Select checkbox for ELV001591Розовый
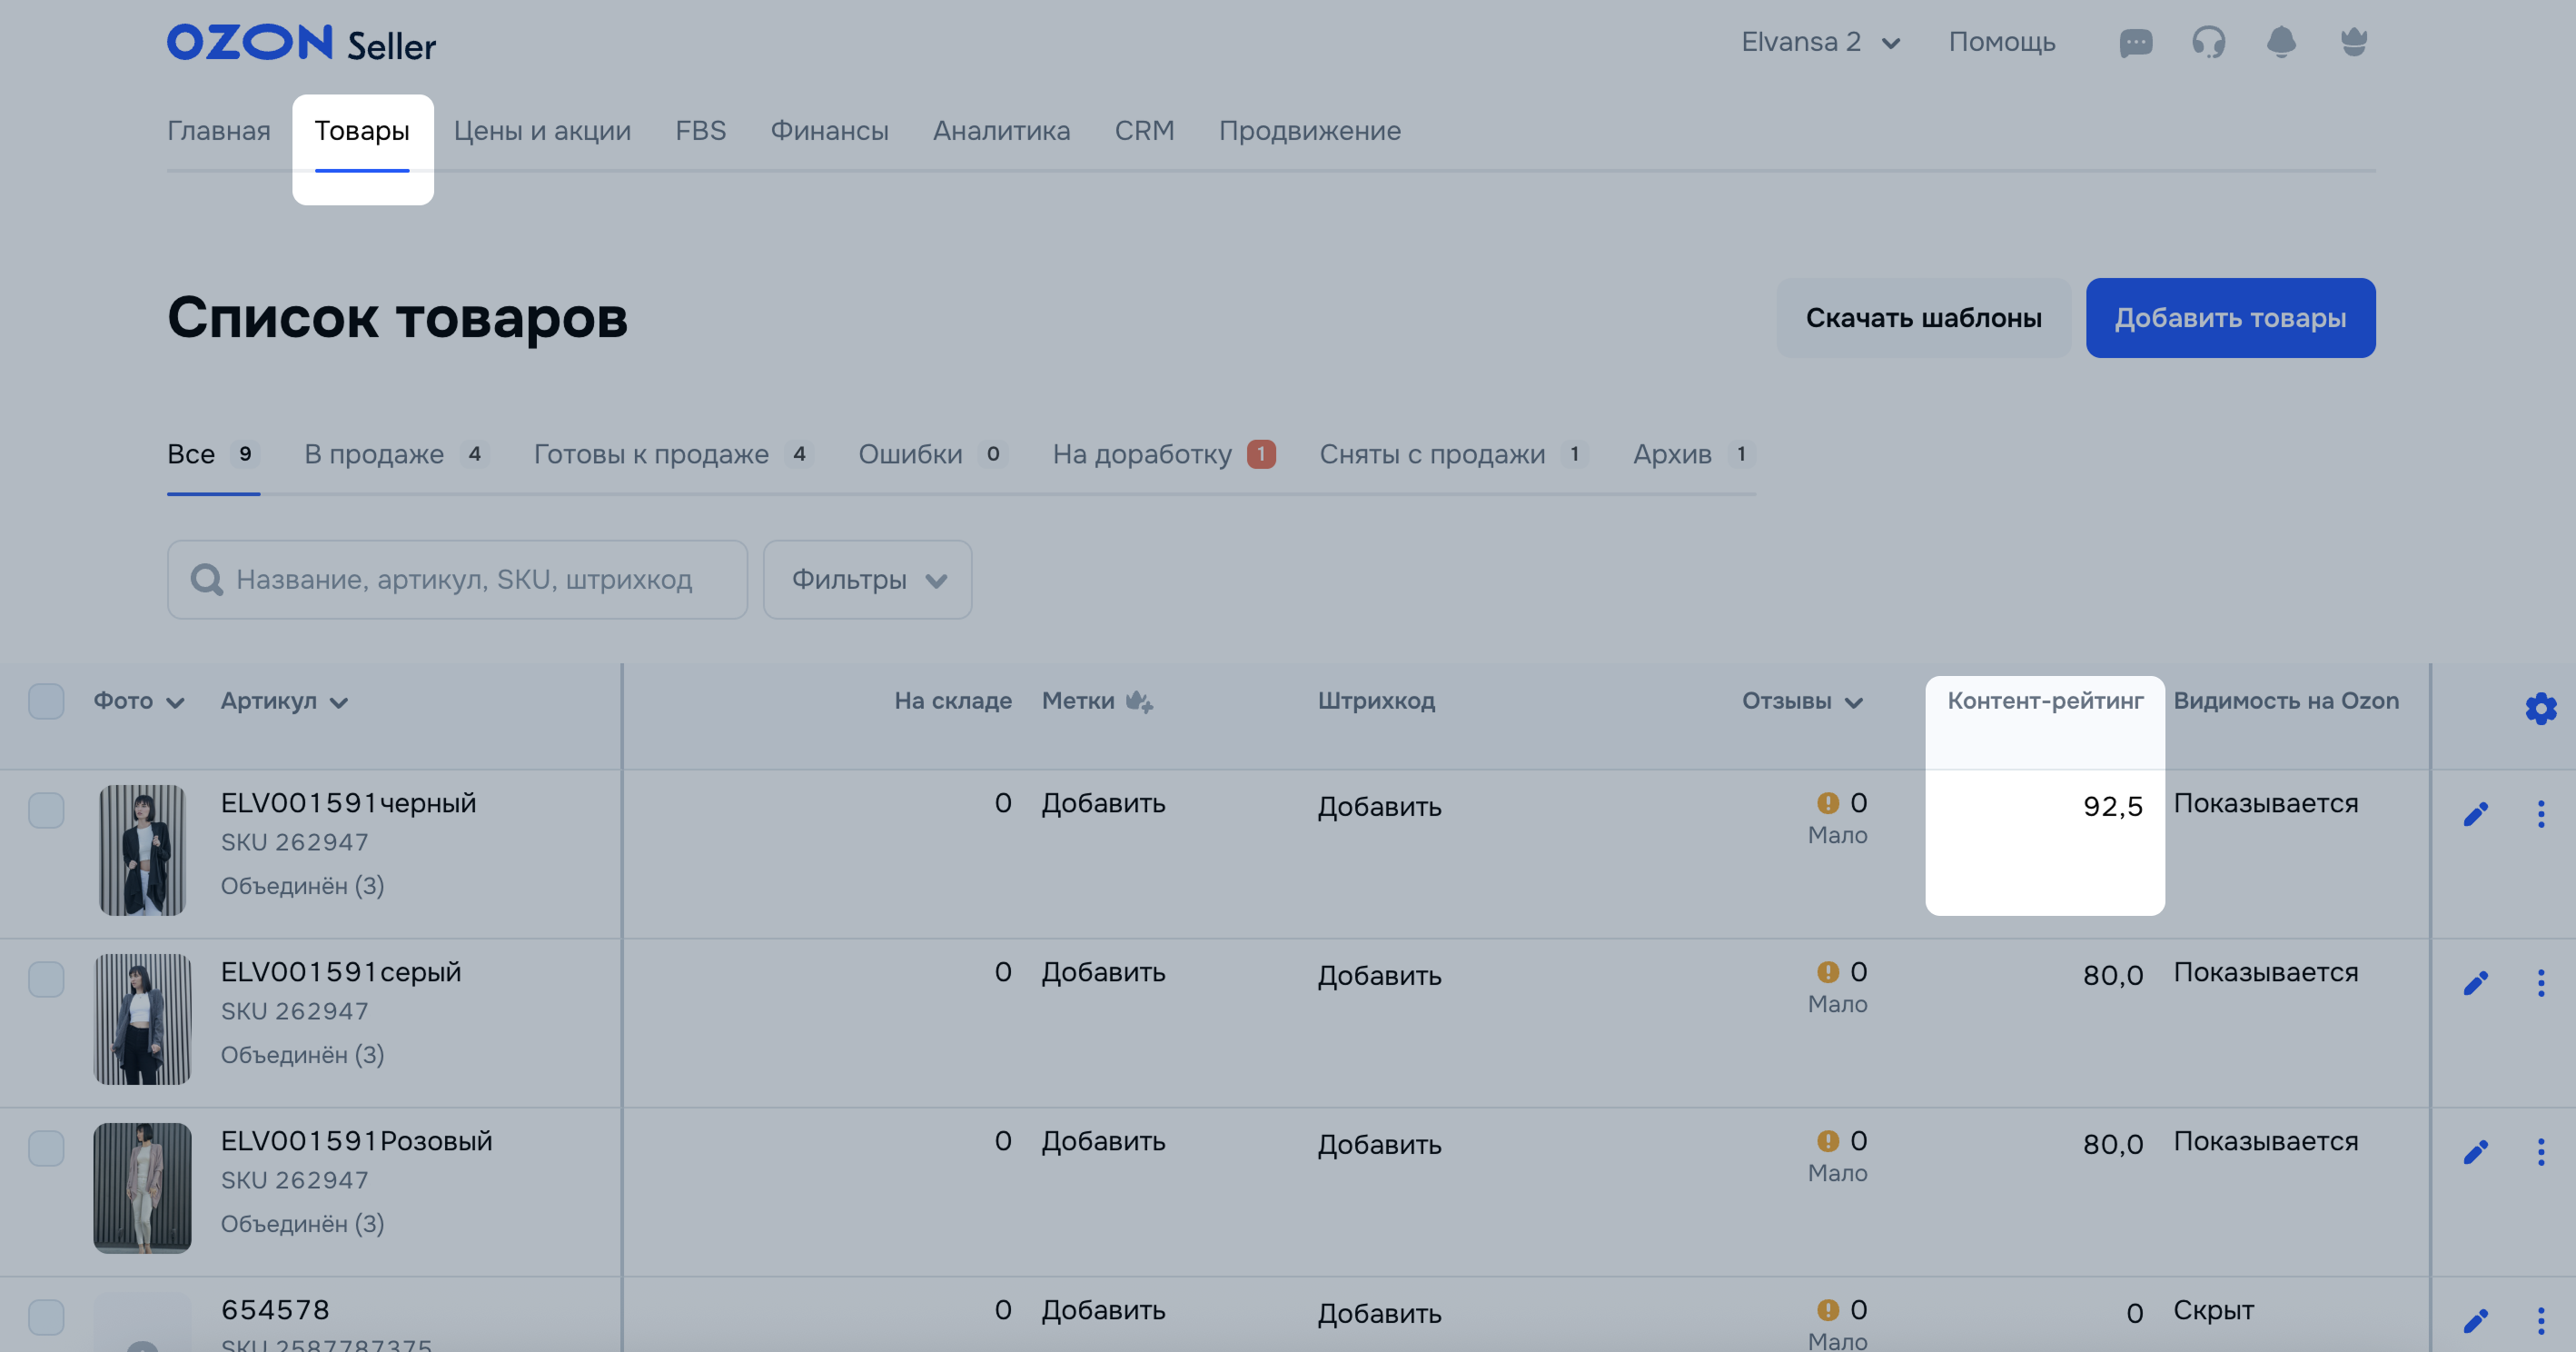The width and height of the screenshot is (2576, 1352). tap(46, 1148)
